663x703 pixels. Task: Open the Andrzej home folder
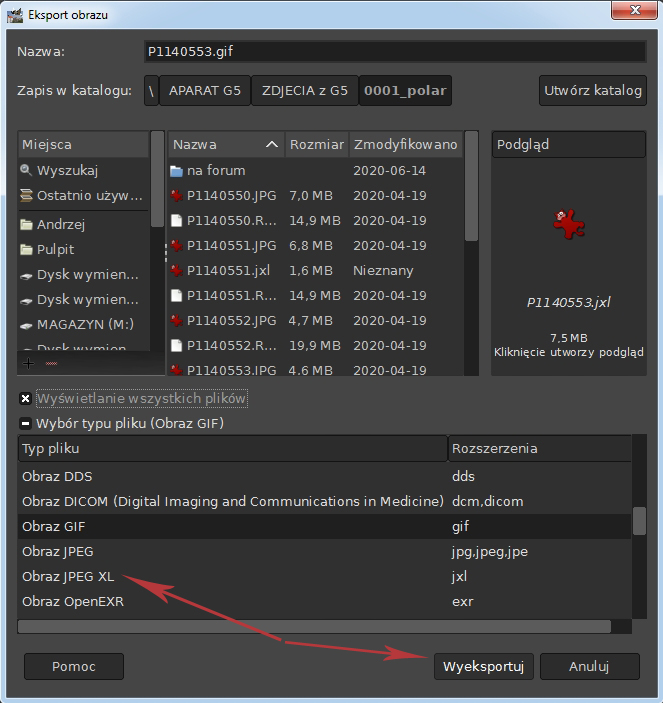click(60, 224)
